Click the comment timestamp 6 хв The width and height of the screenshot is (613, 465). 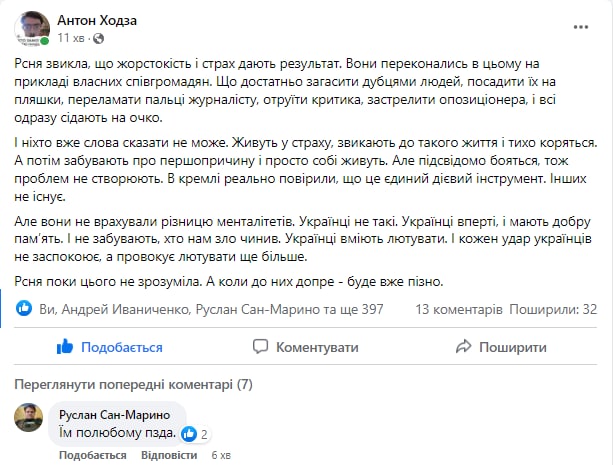(220, 455)
